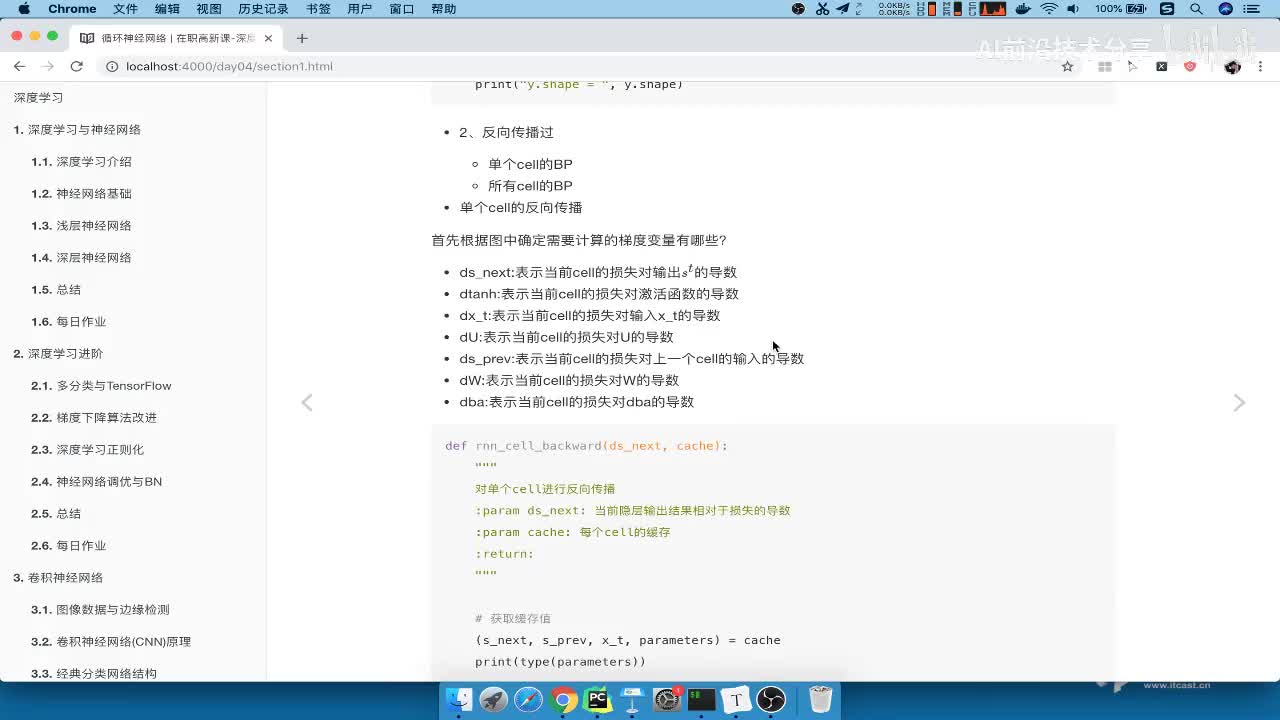Open Finder from the dock

[459, 699]
